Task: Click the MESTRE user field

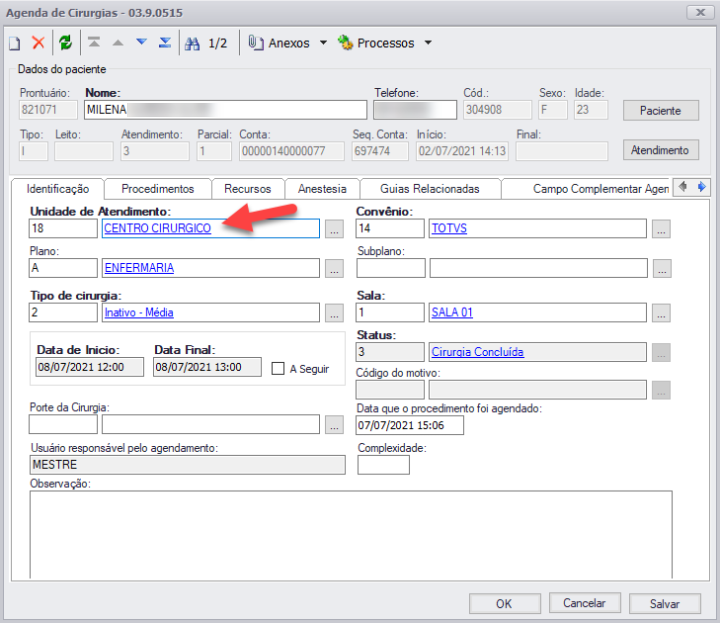Action: (187, 465)
